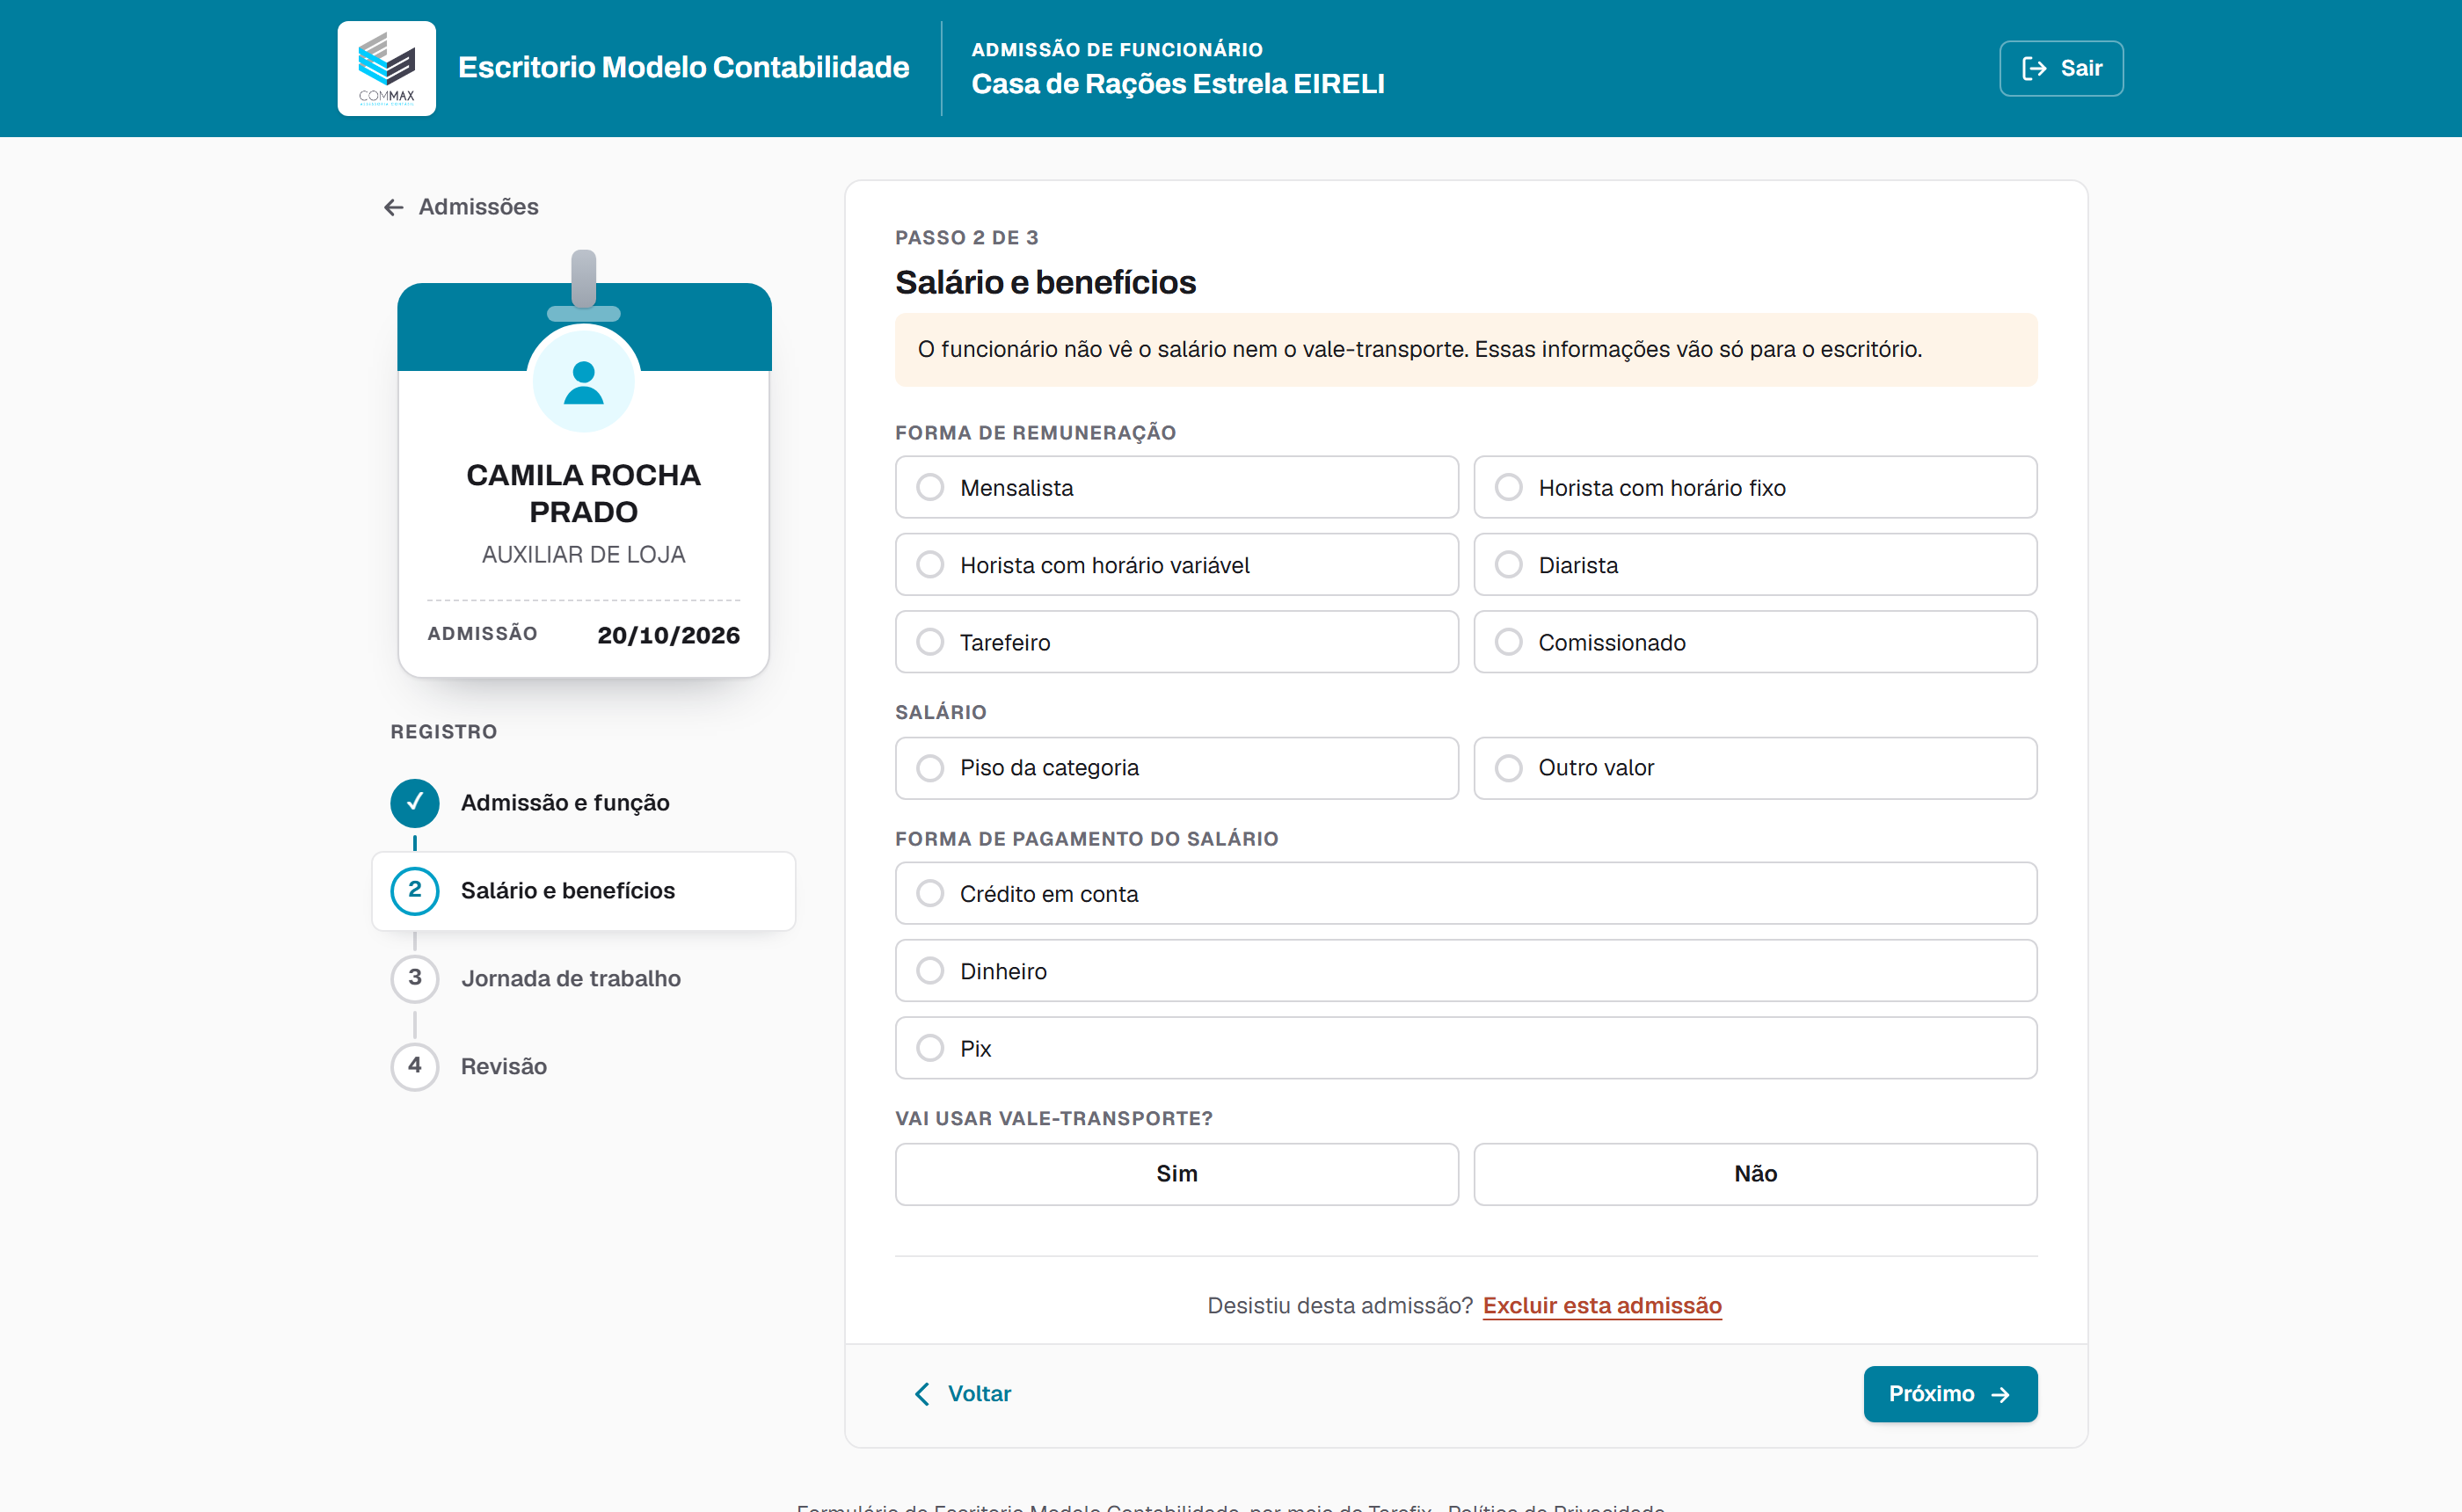Choose Tarefeiro remuneration type
The image size is (2462, 1512).
pos(1177,642)
